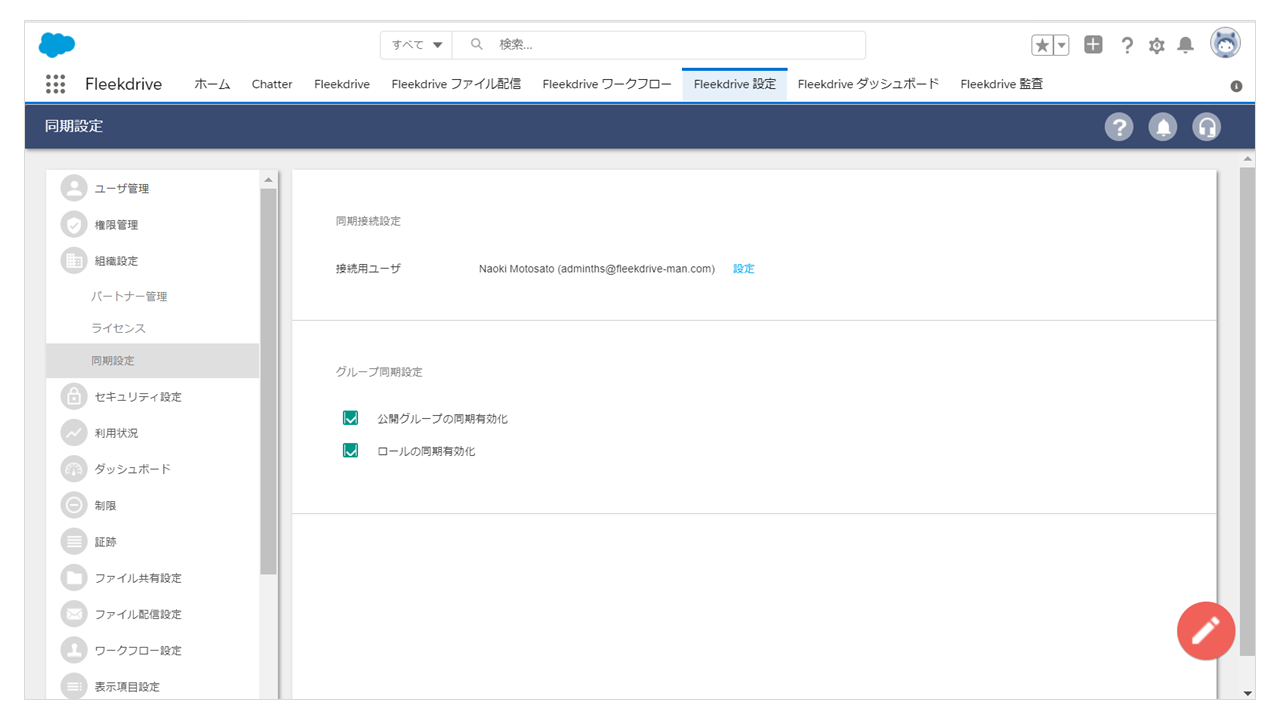
Task: Click the page scrollbar down arrow
Action: [x=1247, y=692]
